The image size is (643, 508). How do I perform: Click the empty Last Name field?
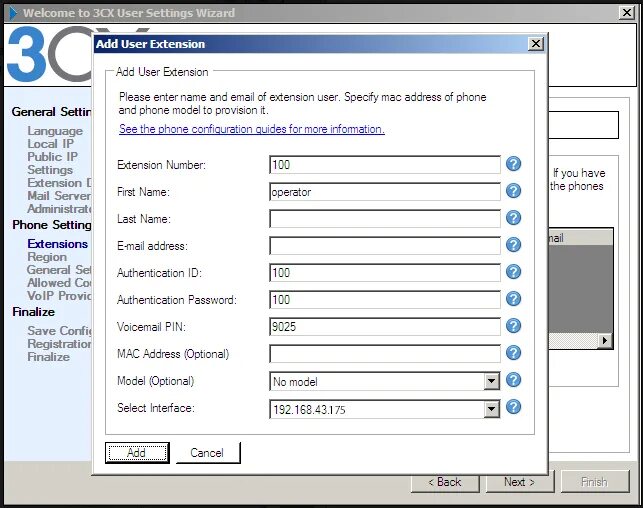coord(385,219)
